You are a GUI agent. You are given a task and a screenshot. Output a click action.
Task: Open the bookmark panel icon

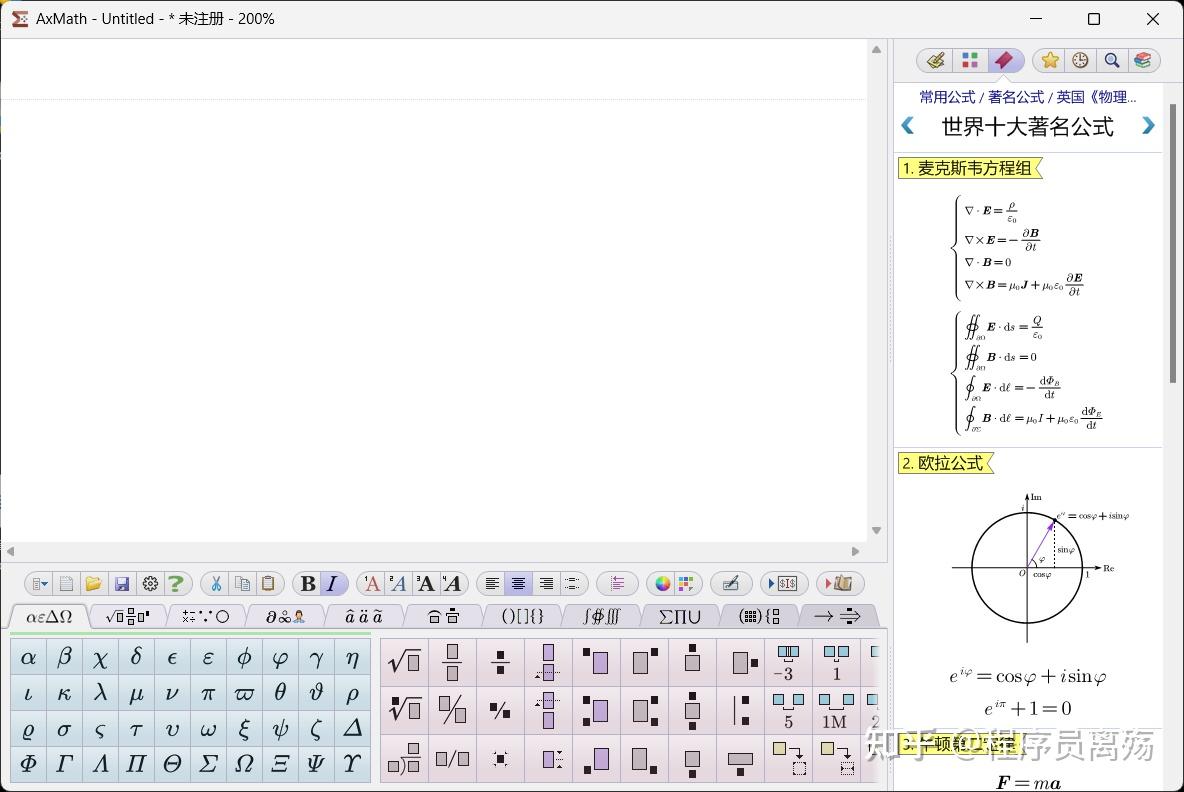[x=1005, y=60]
